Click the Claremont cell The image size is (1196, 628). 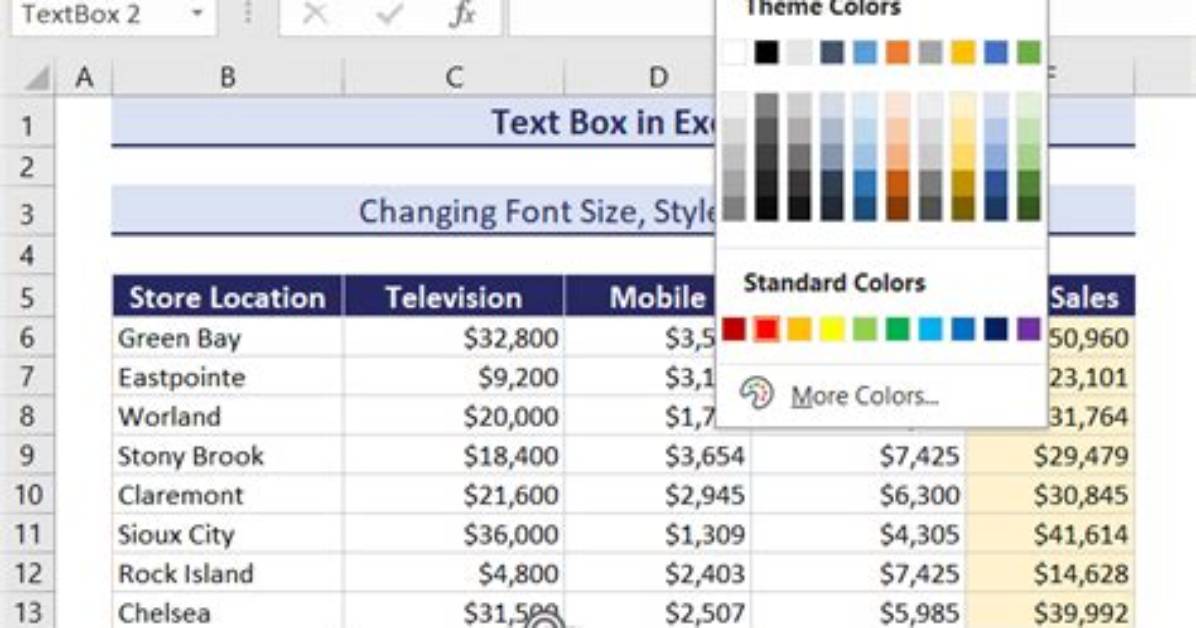point(227,495)
